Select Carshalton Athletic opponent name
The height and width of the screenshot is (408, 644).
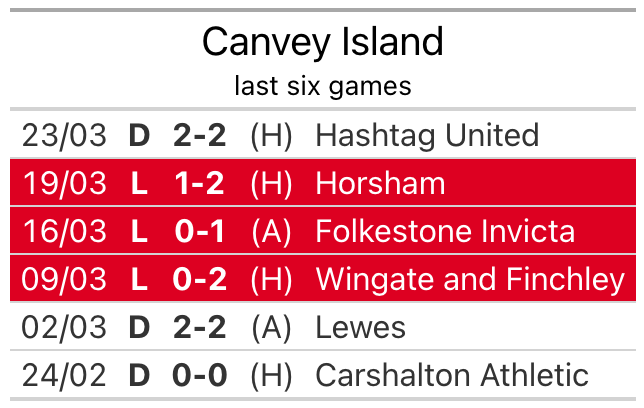451,375
